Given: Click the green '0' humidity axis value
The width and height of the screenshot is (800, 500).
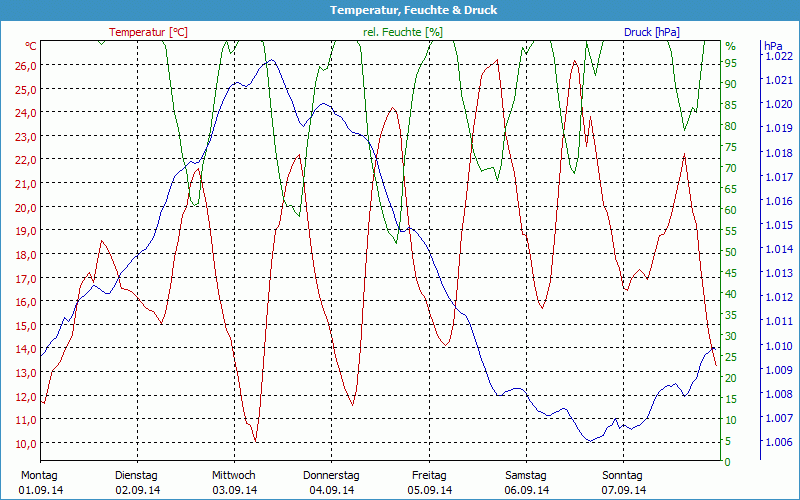Looking at the screenshot, I should pos(728,462).
